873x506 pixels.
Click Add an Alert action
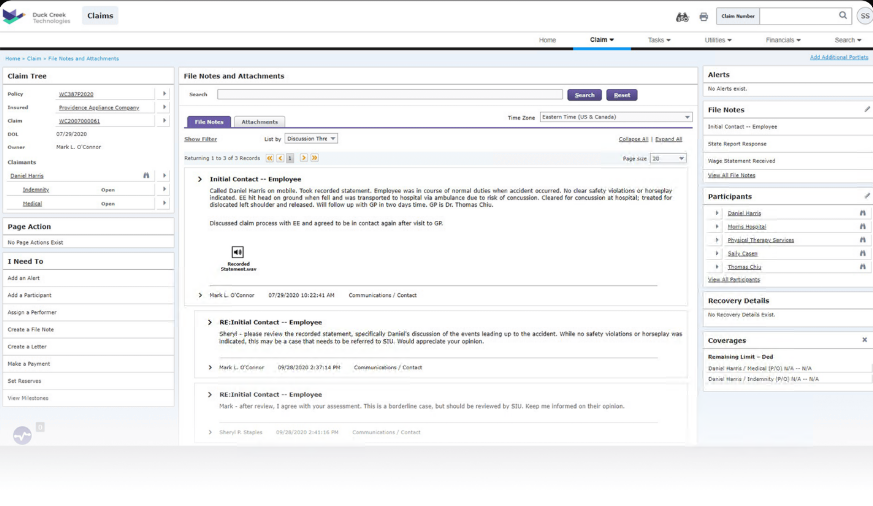pyautogui.click(x=23, y=278)
